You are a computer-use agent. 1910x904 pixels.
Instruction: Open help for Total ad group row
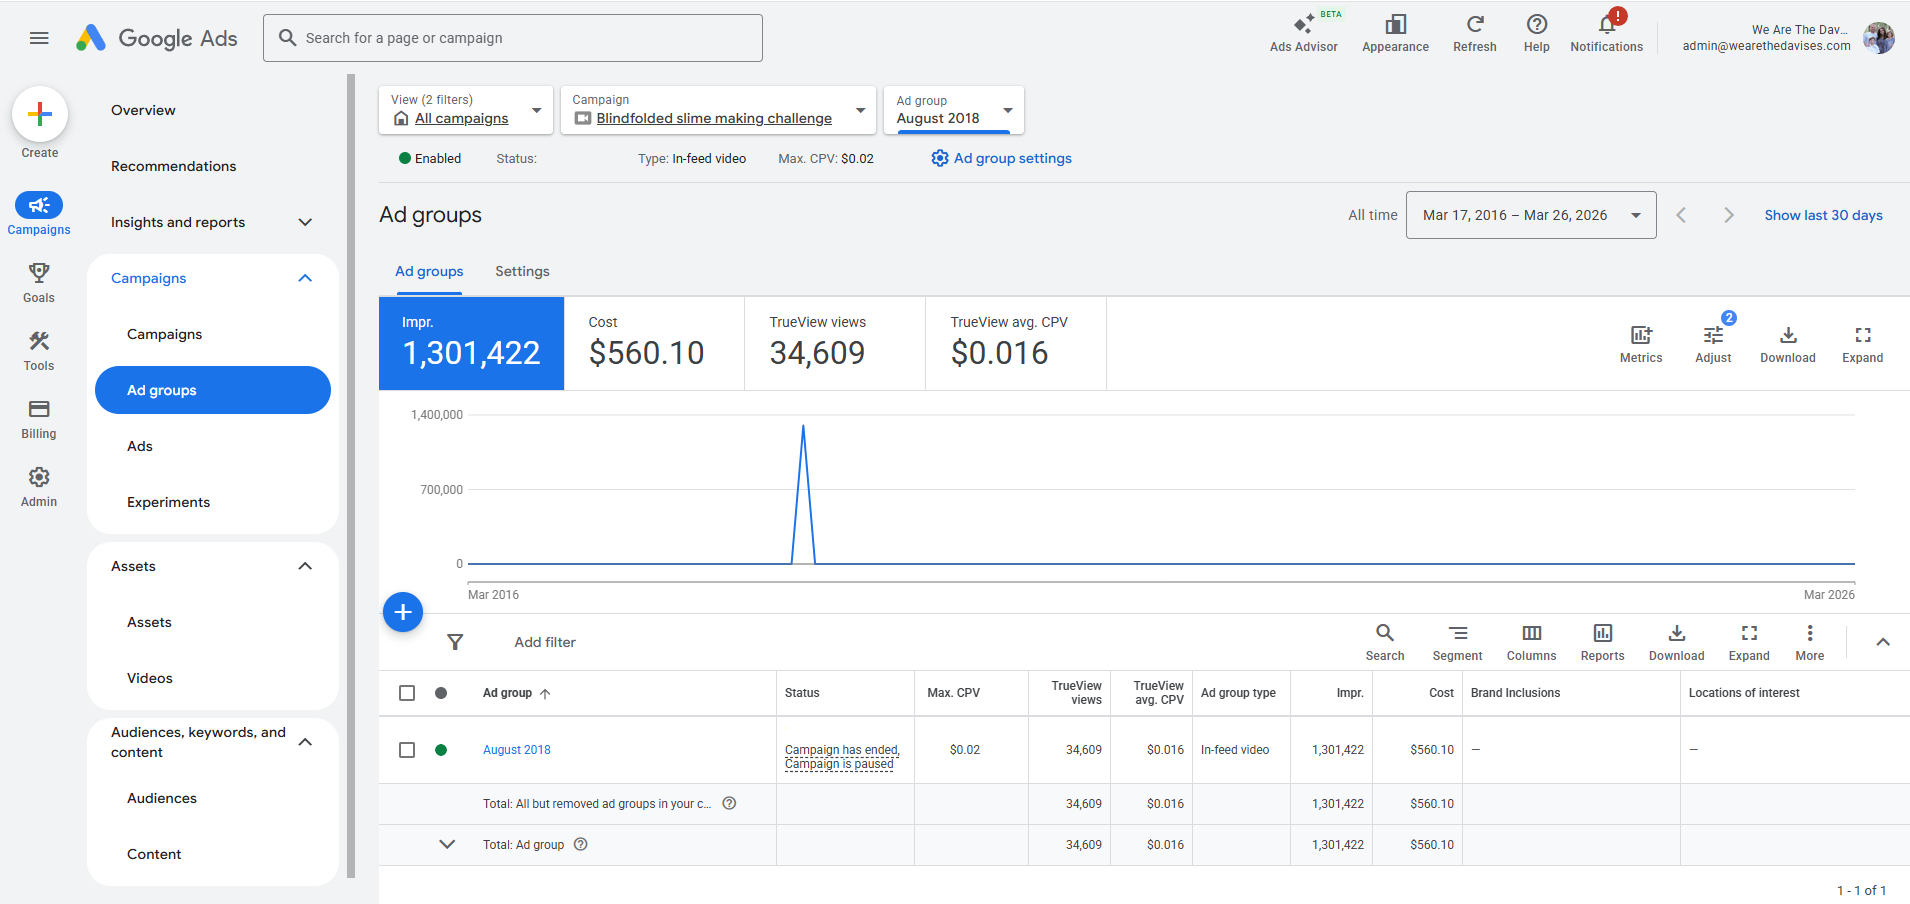[581, 844]
